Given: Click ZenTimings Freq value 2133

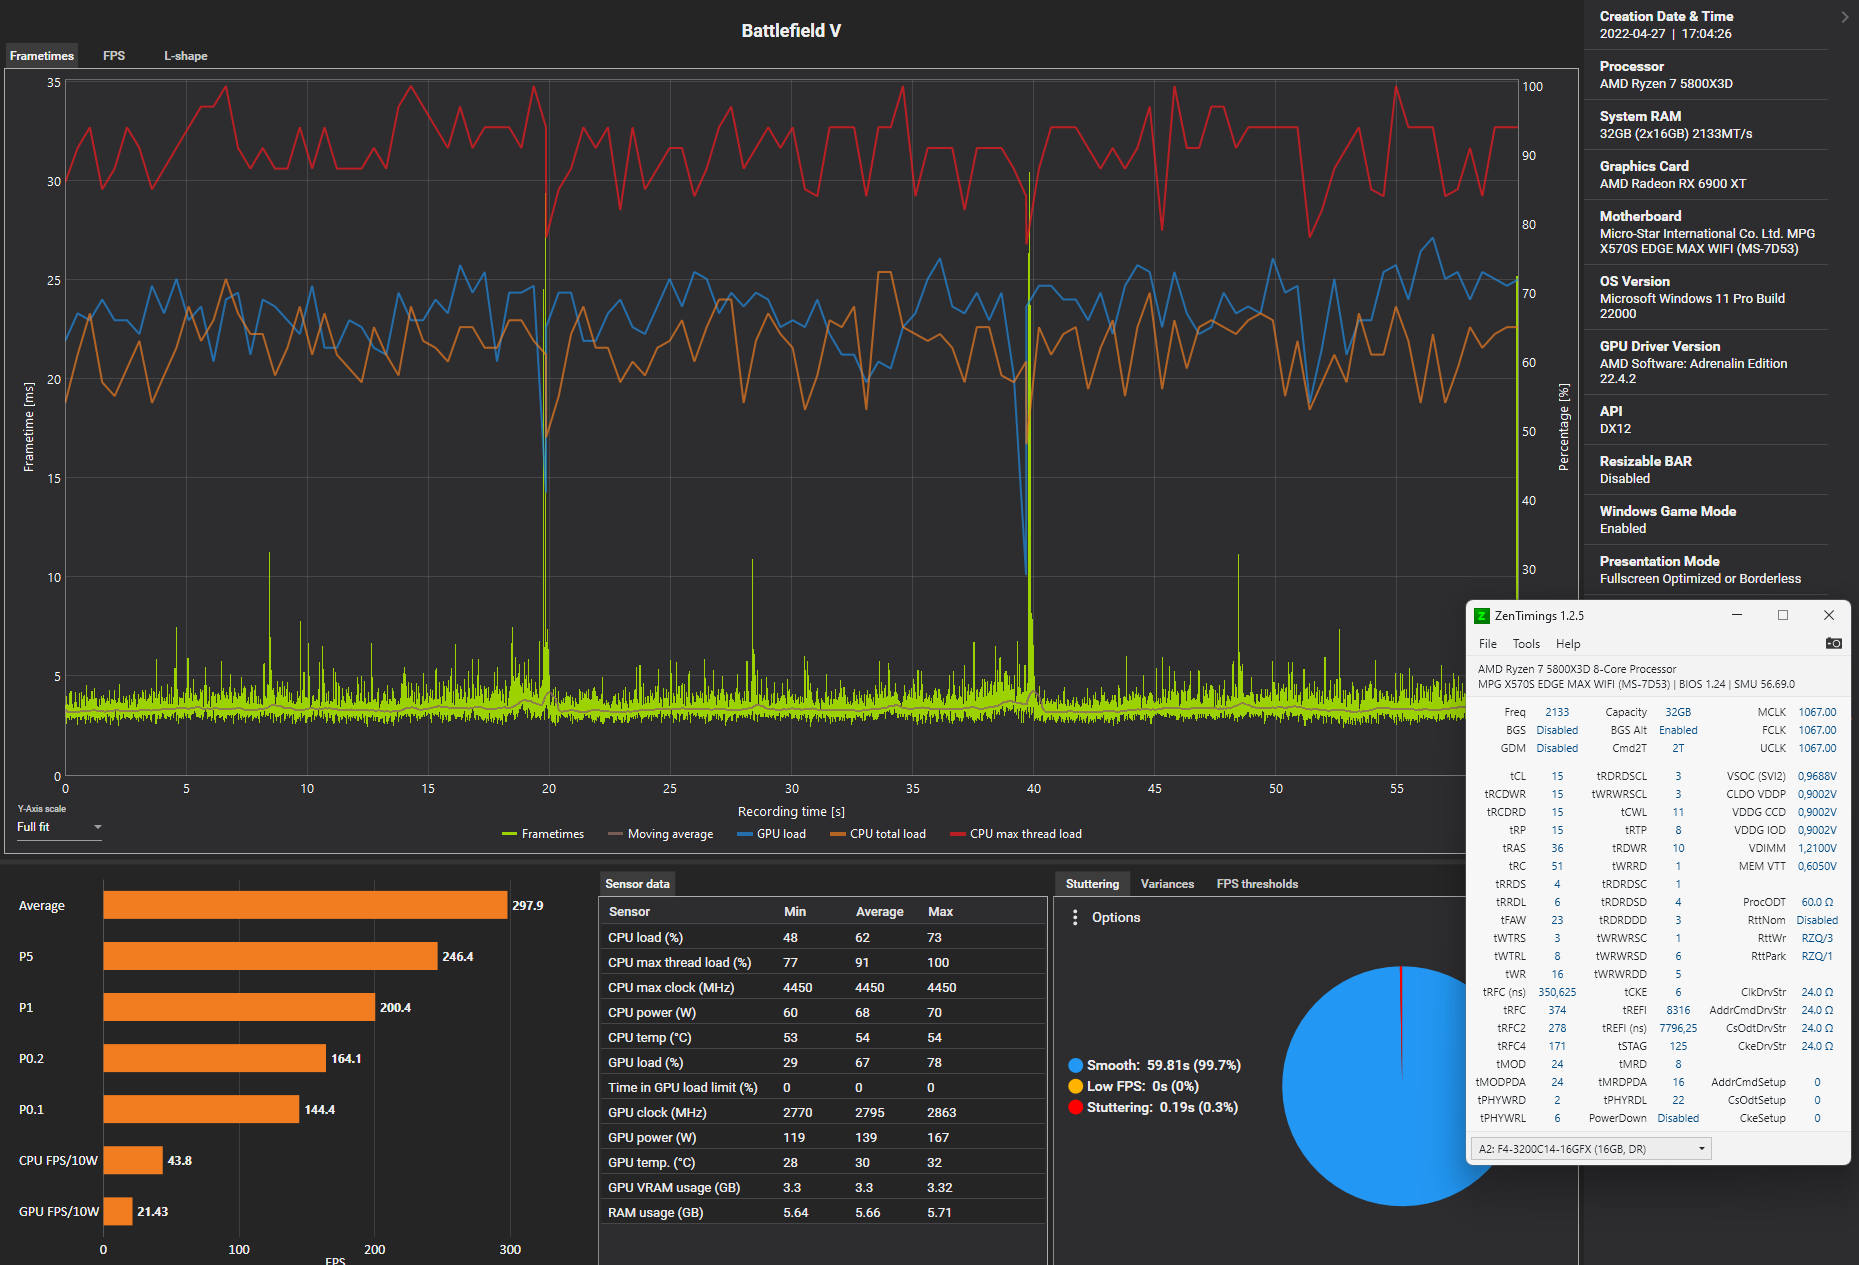Looking at the screenshot, I should coord(1557,712).
